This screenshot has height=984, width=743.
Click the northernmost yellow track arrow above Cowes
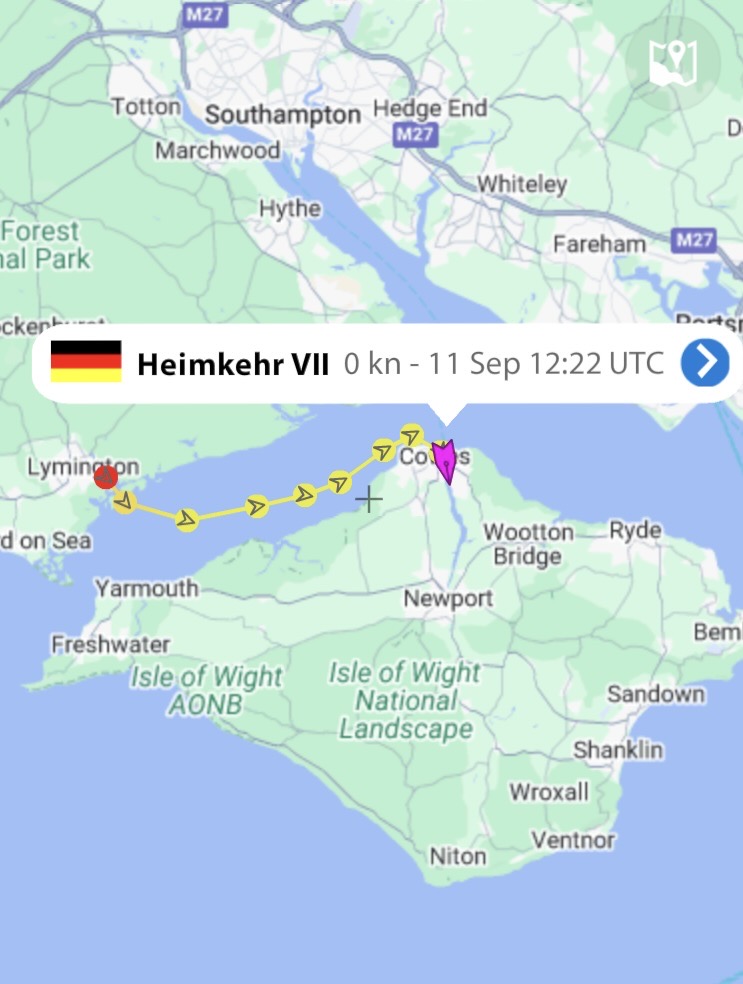tap(411, 436)
